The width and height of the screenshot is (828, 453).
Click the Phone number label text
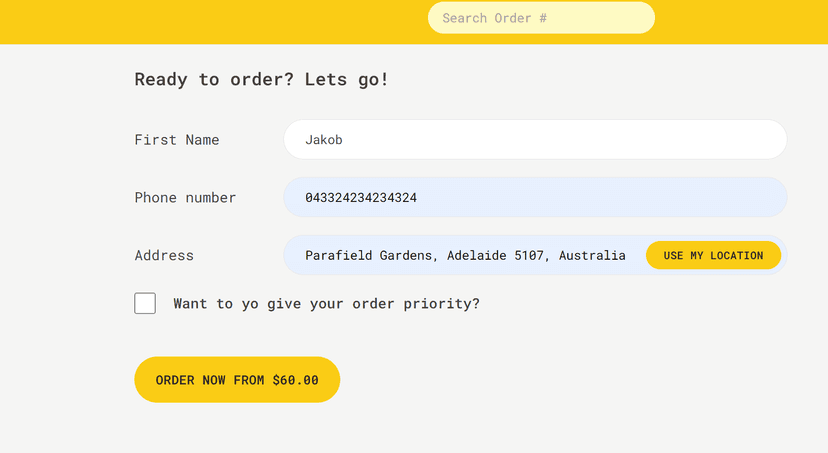tap(185, 197)
